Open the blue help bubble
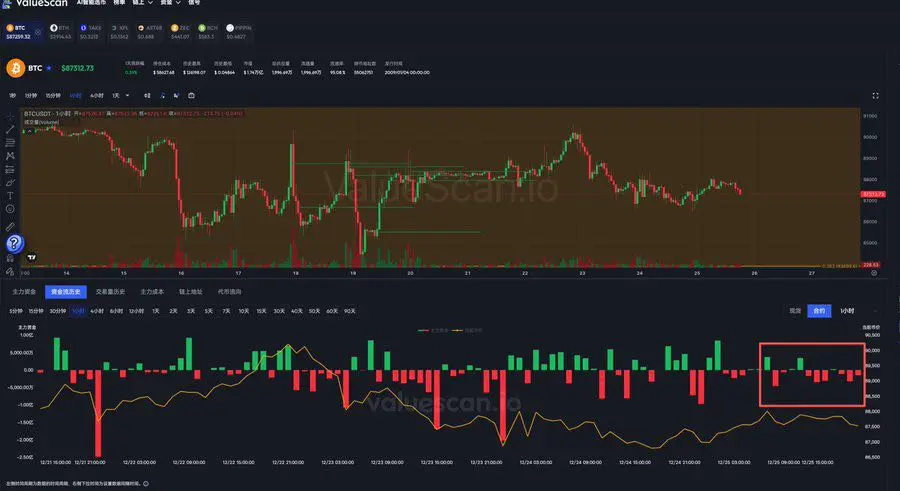Screen dimensions: 900x491 14,243
